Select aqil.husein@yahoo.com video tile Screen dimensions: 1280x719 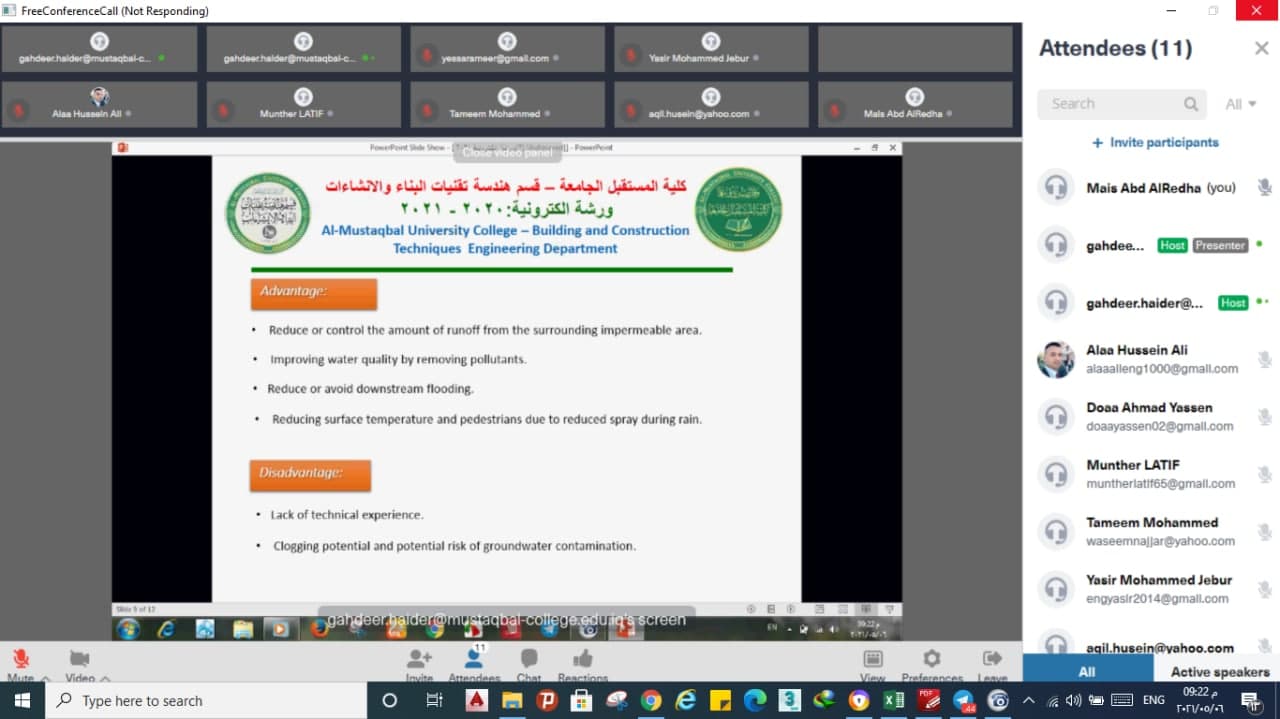point(711,104)
